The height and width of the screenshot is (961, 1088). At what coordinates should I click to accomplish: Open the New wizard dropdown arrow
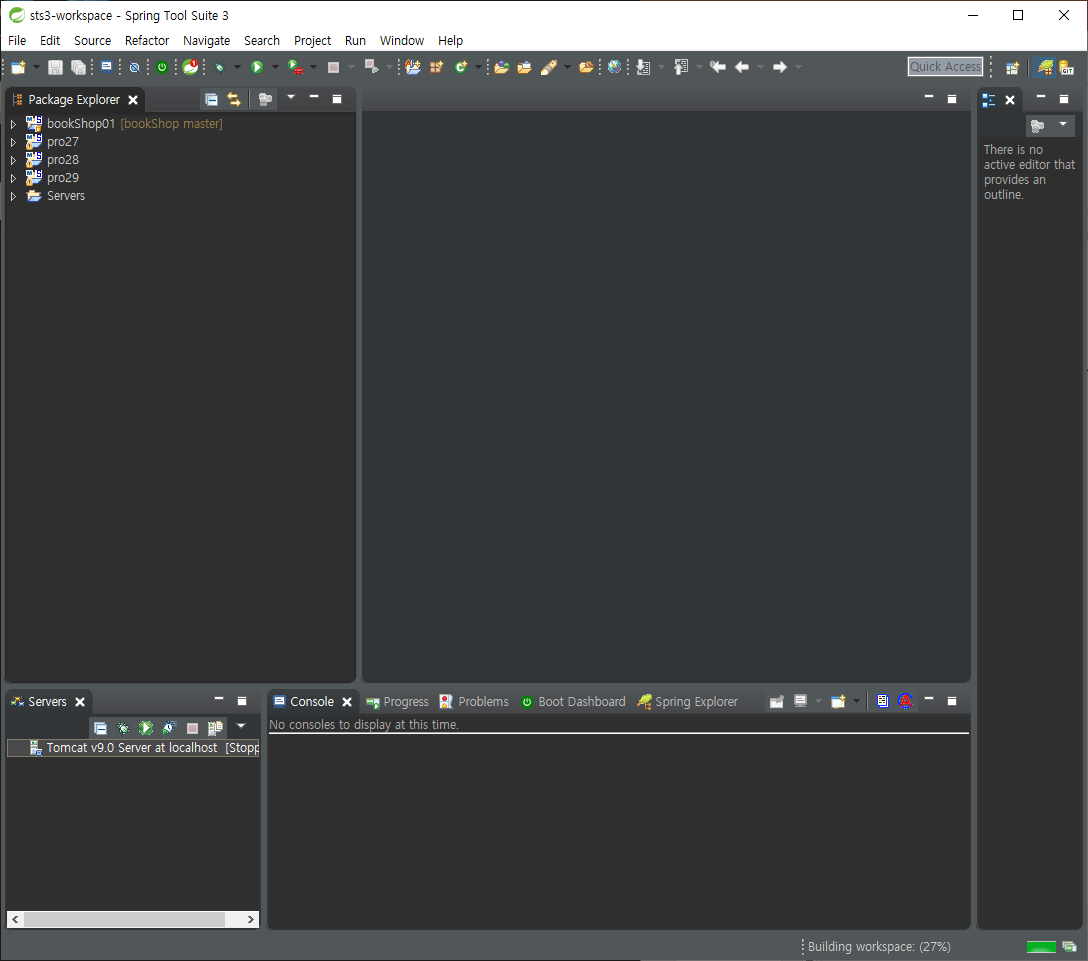(35, 67)
